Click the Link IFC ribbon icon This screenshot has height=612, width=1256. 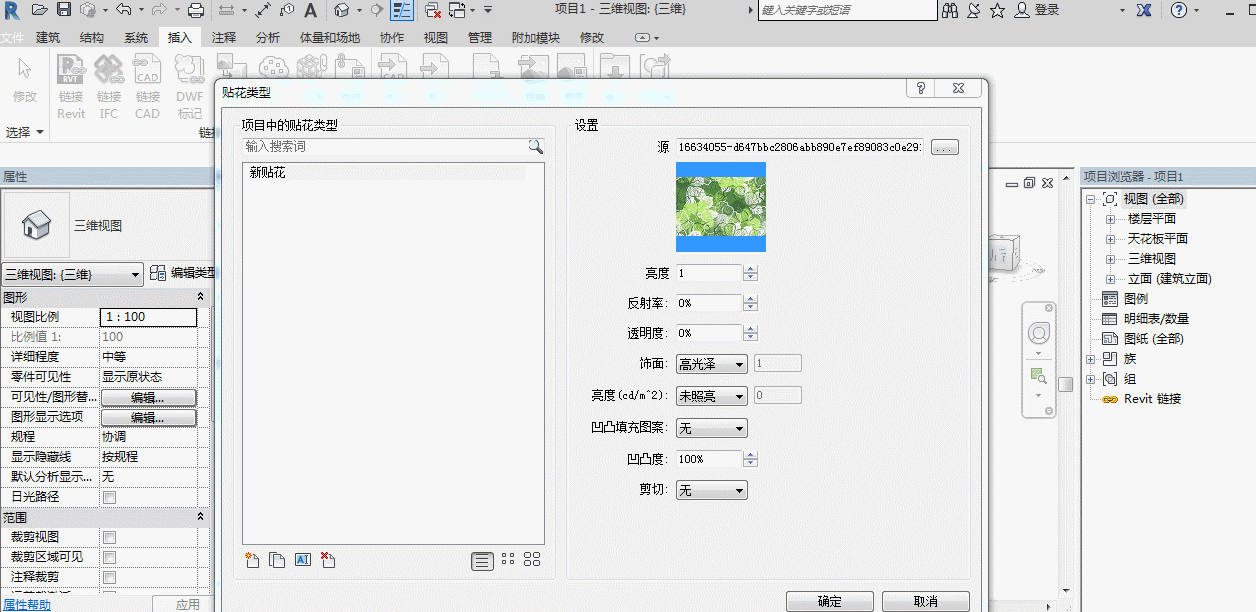coord(109,87)
